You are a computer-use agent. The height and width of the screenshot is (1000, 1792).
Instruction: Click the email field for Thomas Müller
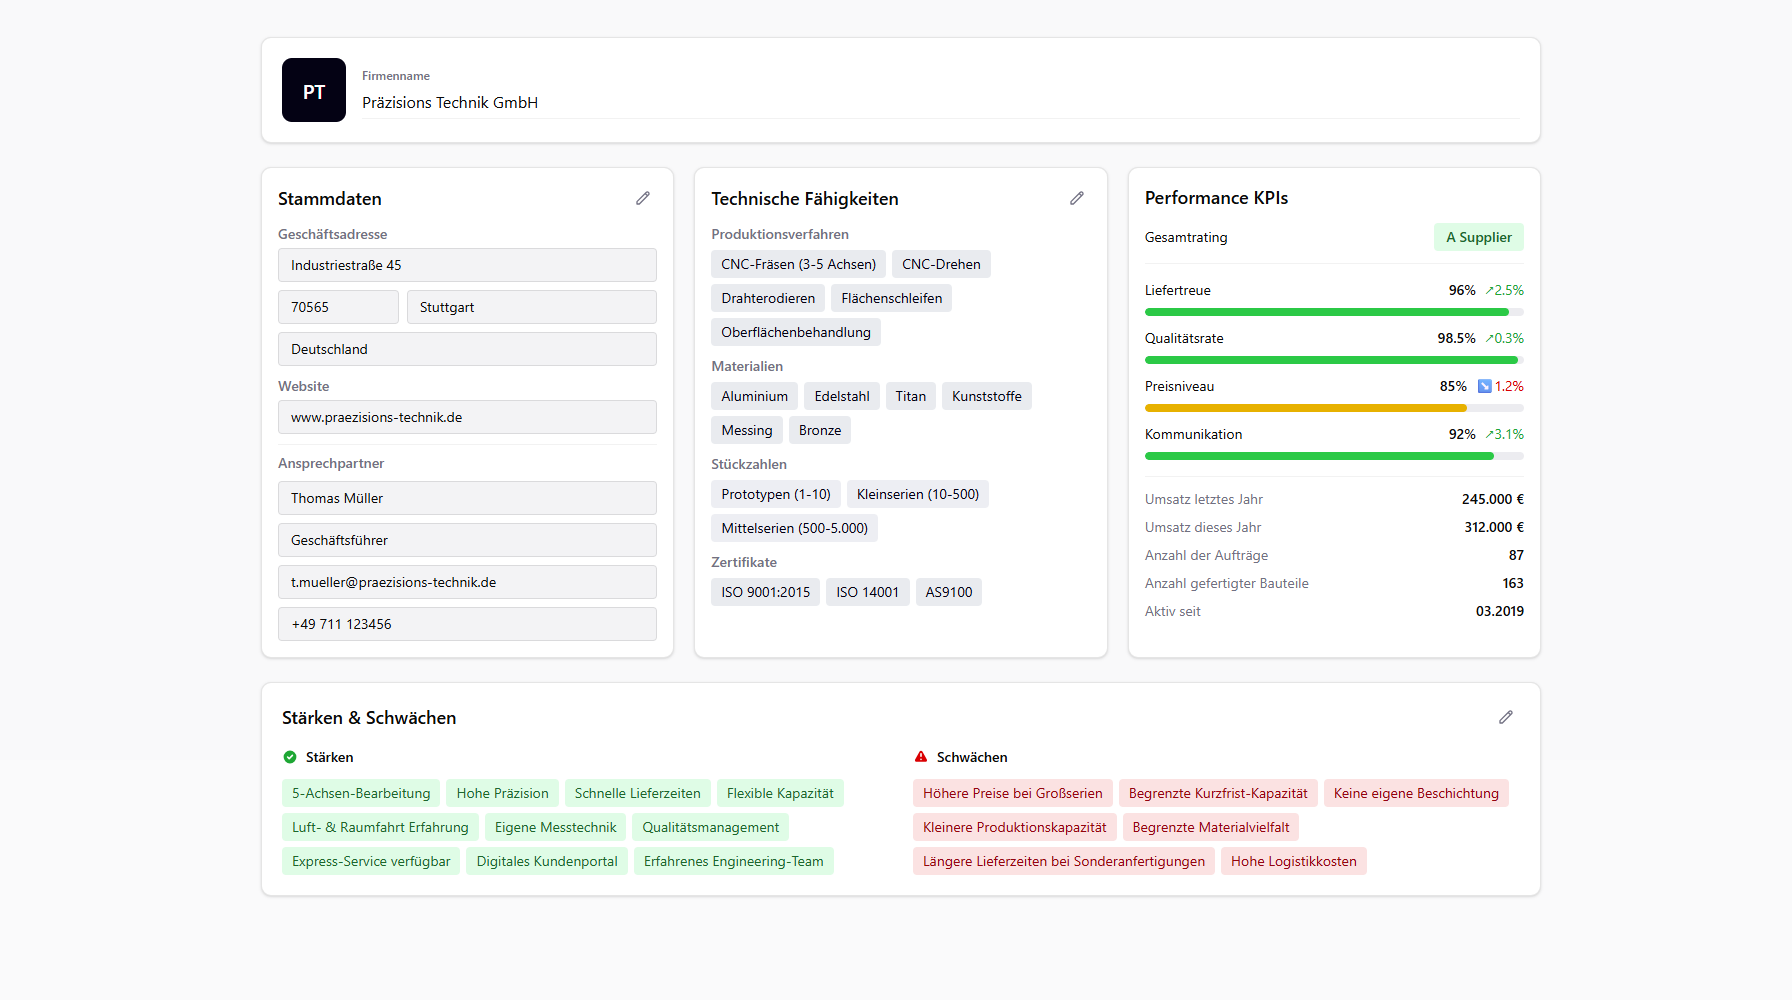(467, 582)
